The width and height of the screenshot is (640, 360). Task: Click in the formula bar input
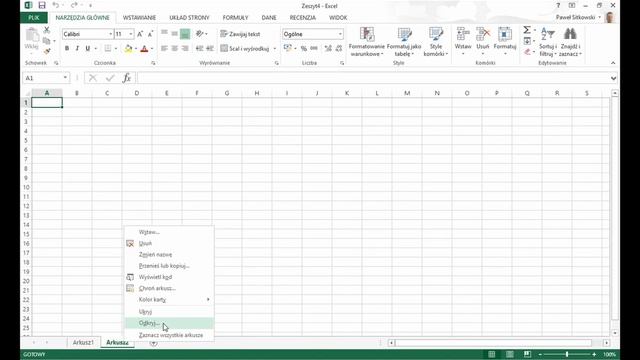tap(373, 78)
